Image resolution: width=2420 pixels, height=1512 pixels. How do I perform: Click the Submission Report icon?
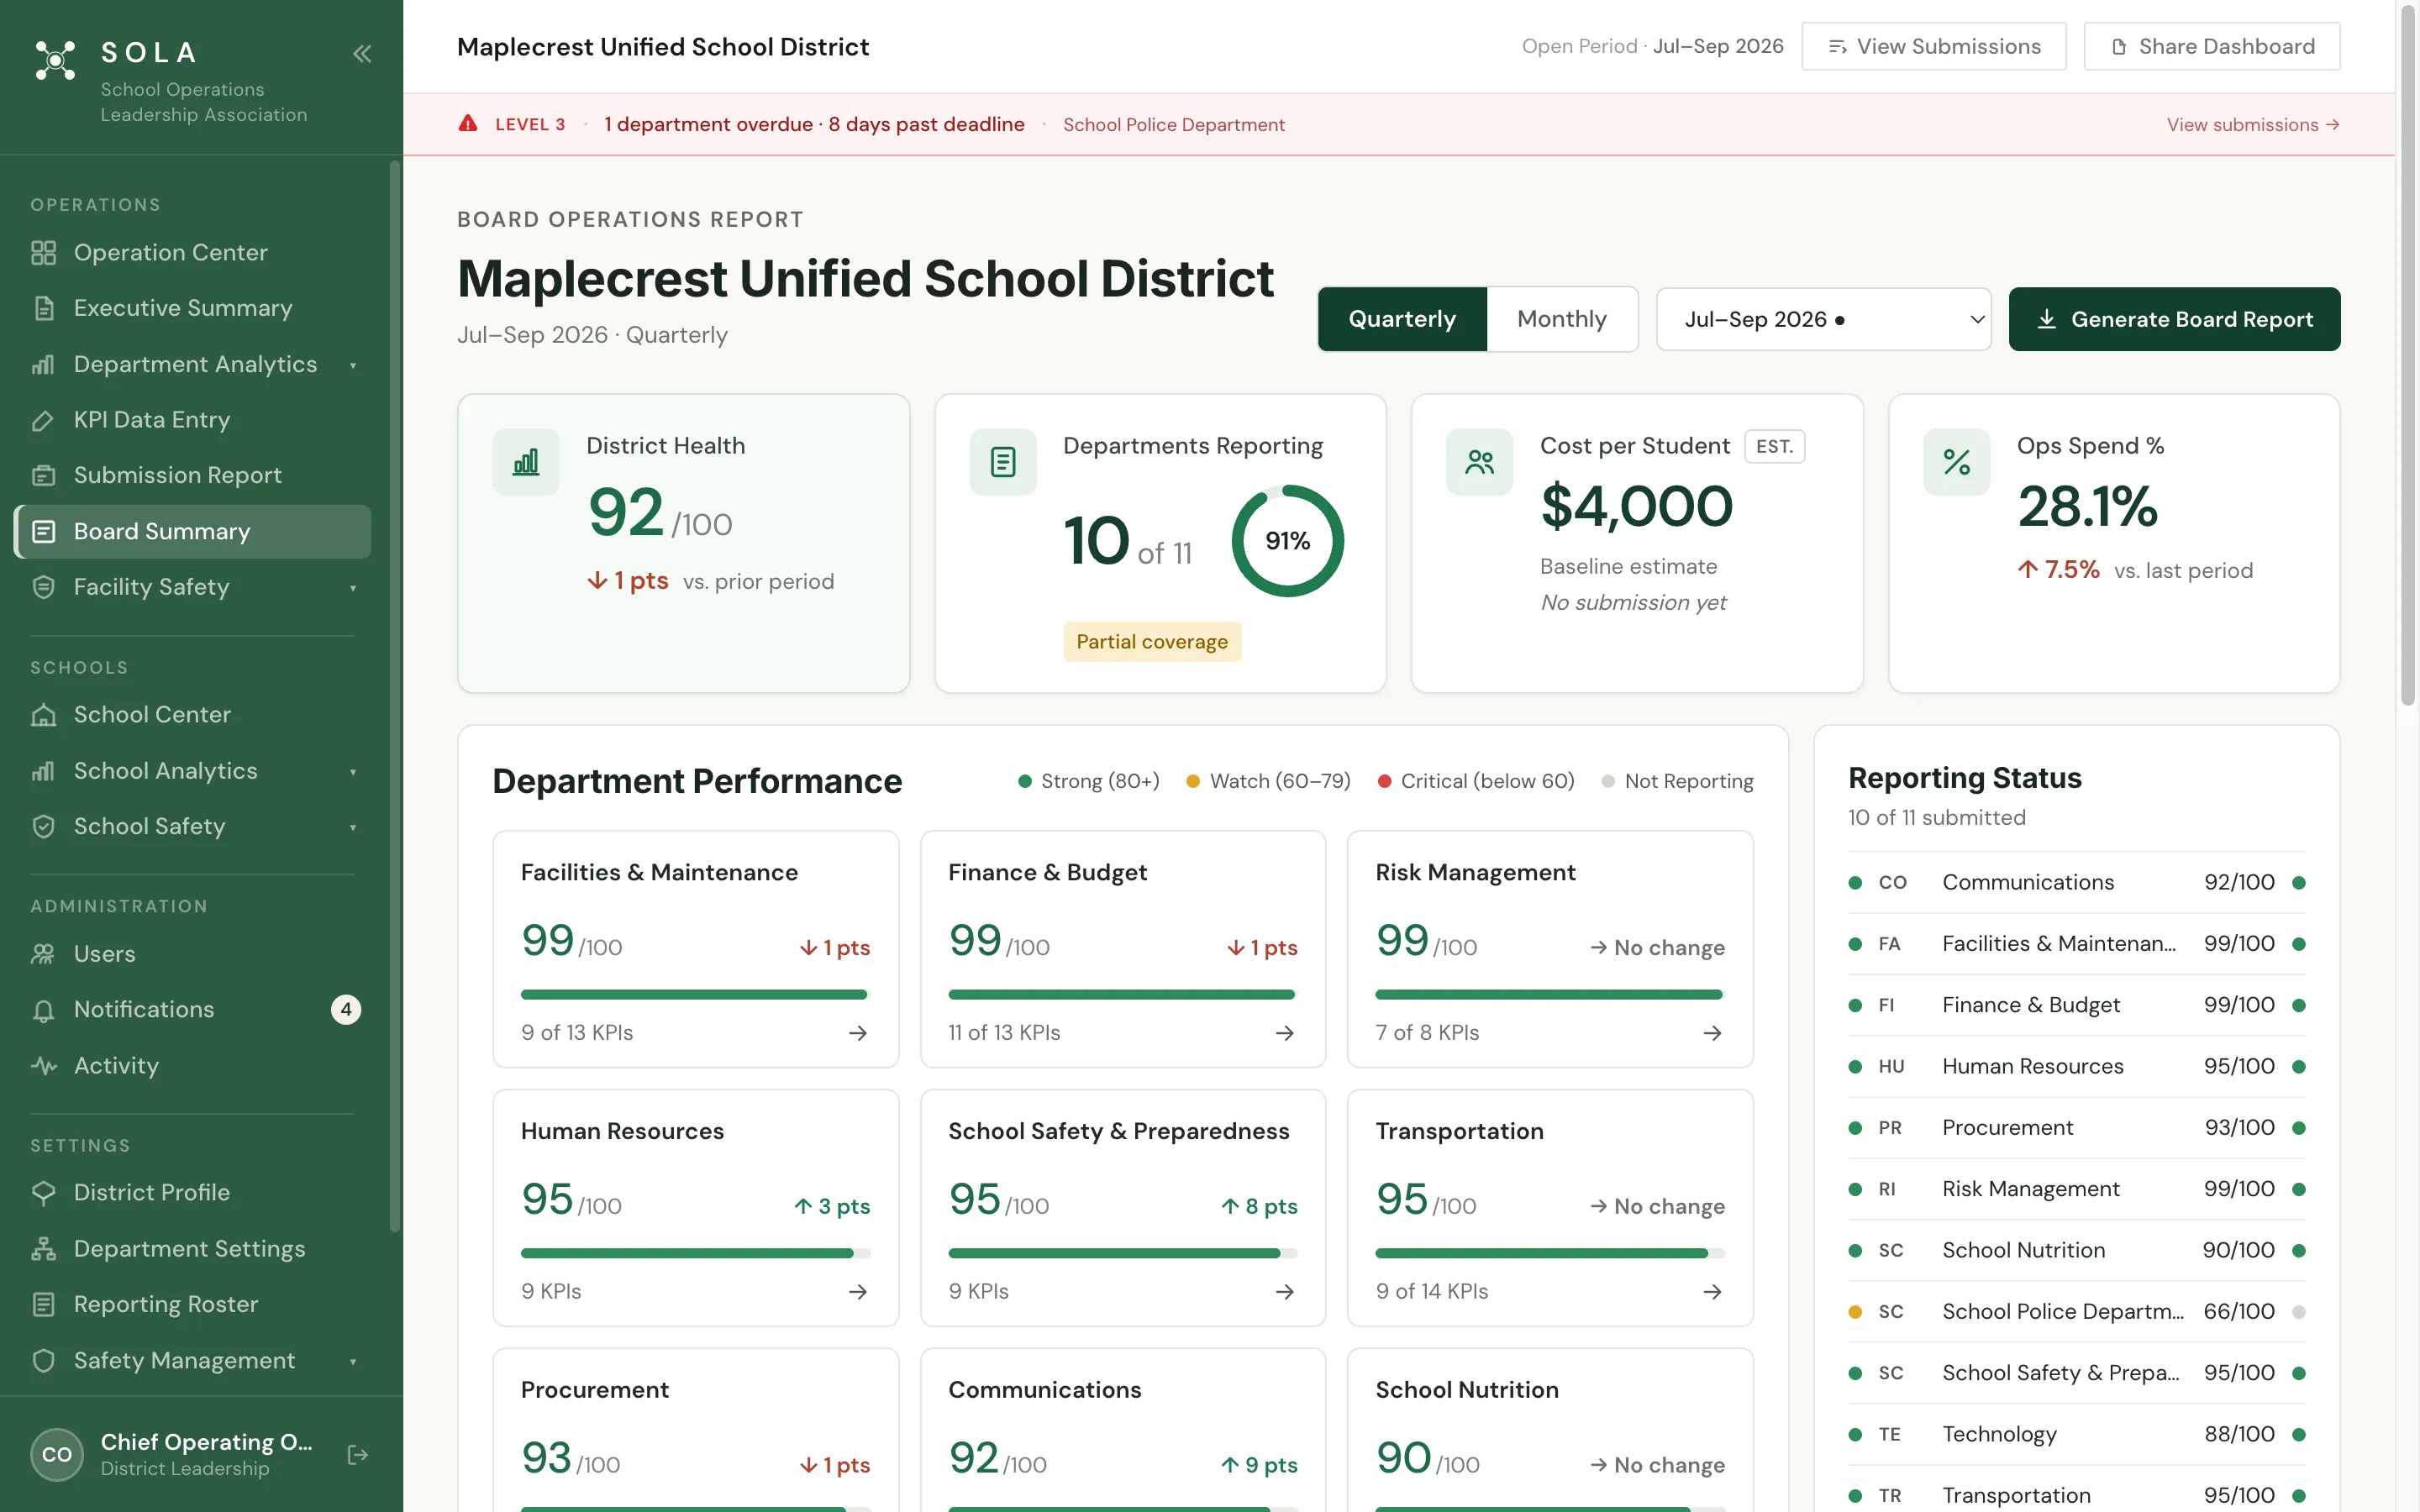43,475
